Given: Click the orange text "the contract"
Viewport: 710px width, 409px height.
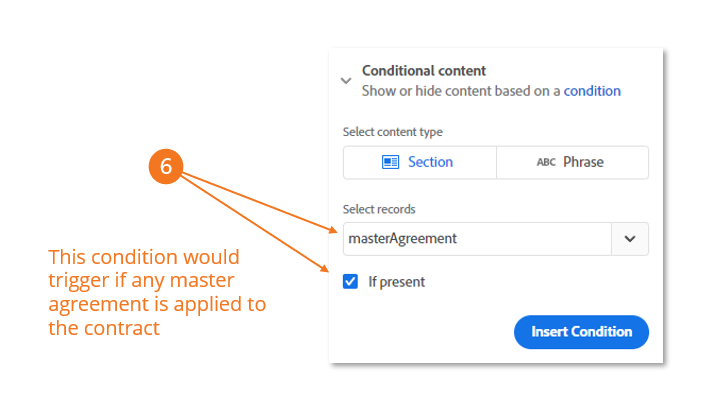Looking at the screenshot, I should point(104,327).
